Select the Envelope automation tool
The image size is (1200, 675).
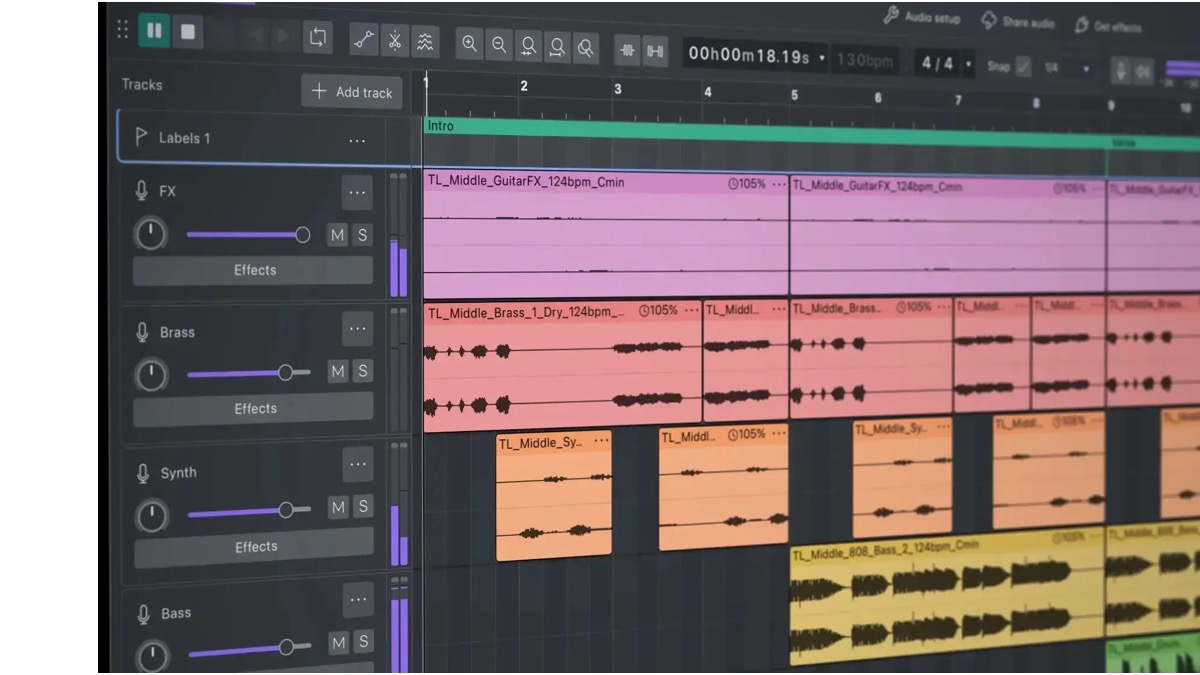[364, 40]
